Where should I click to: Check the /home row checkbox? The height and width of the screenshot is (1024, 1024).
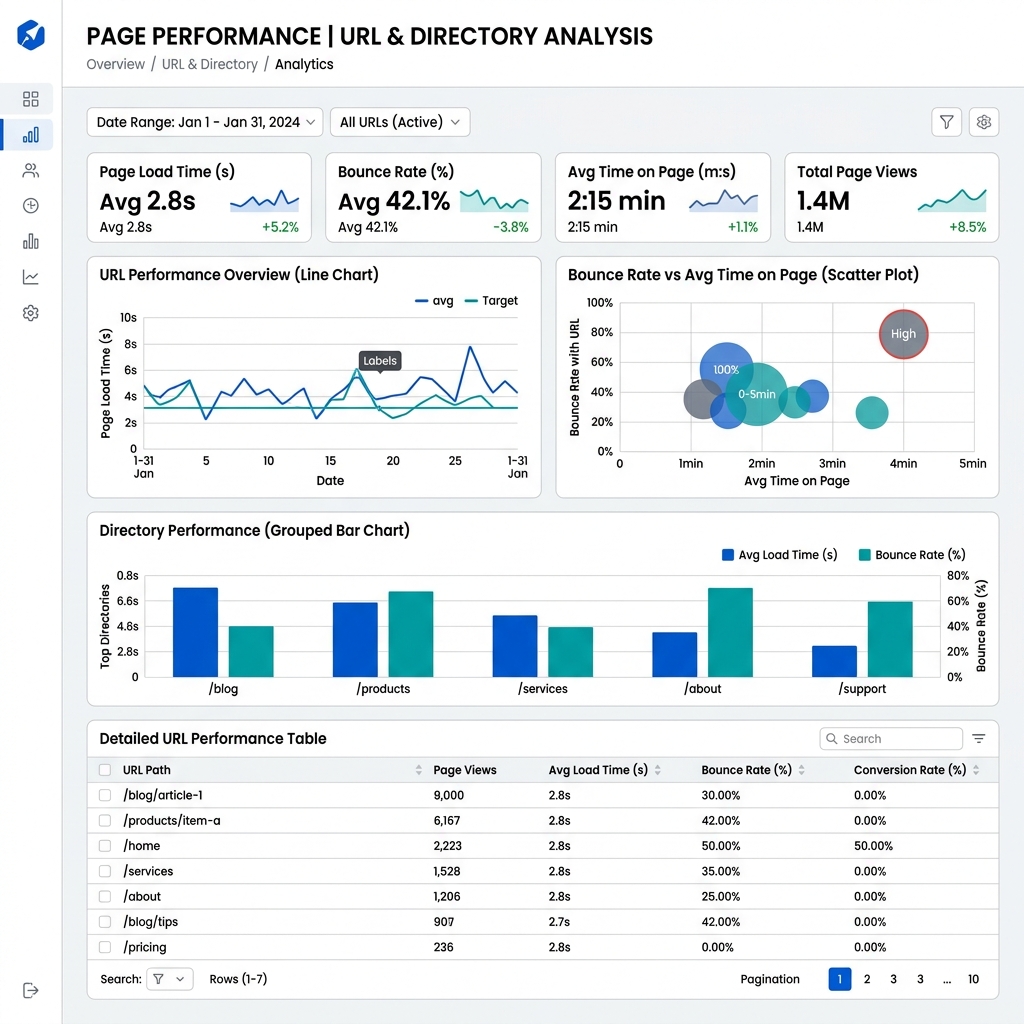click(104, 846)
